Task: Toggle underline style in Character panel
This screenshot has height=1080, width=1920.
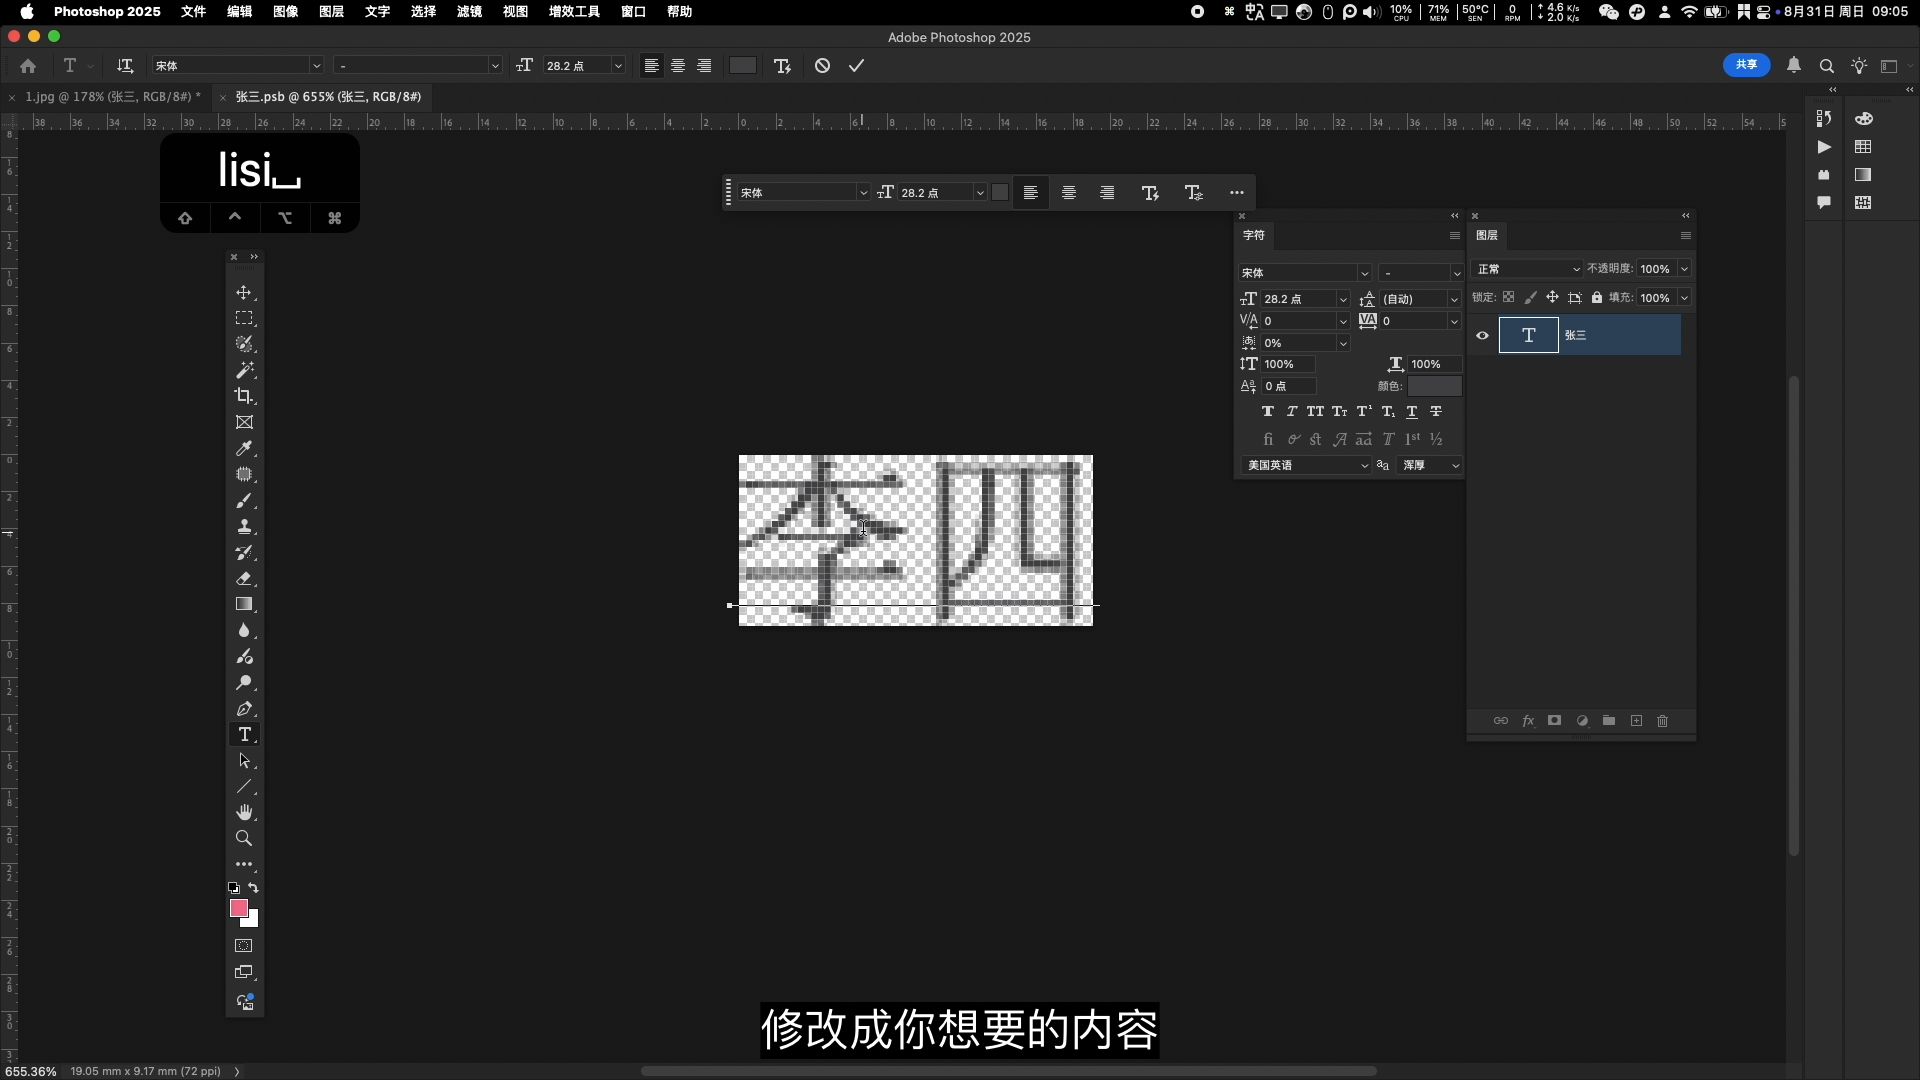Action: click(x=1412, y=412)
